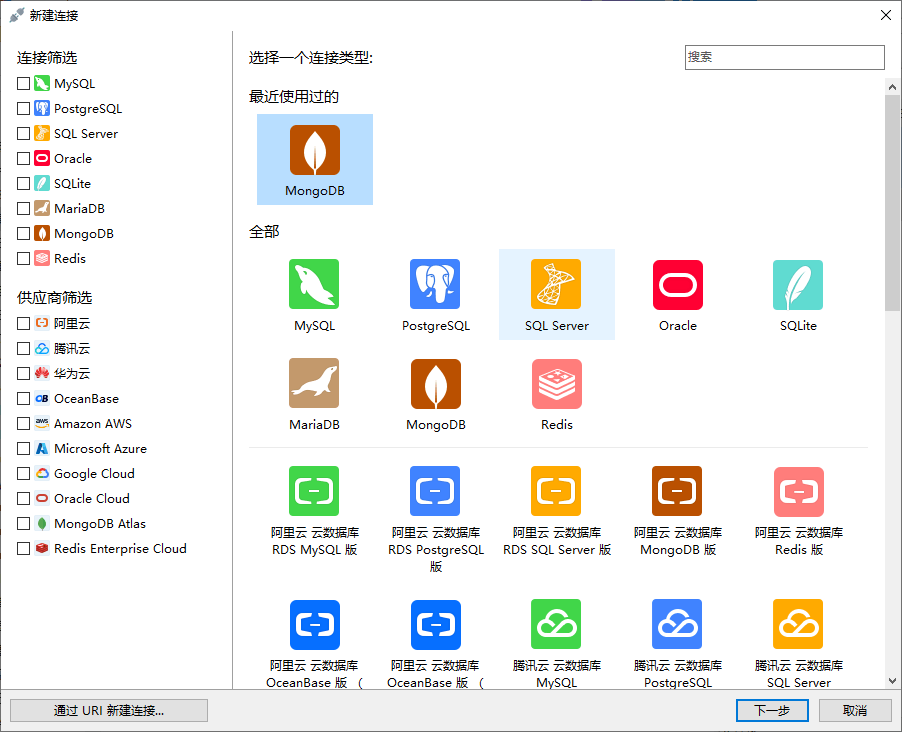Check the Amazon AWS vendor filter
Screen dimensions: 902x732
click(x=23, y=423)
